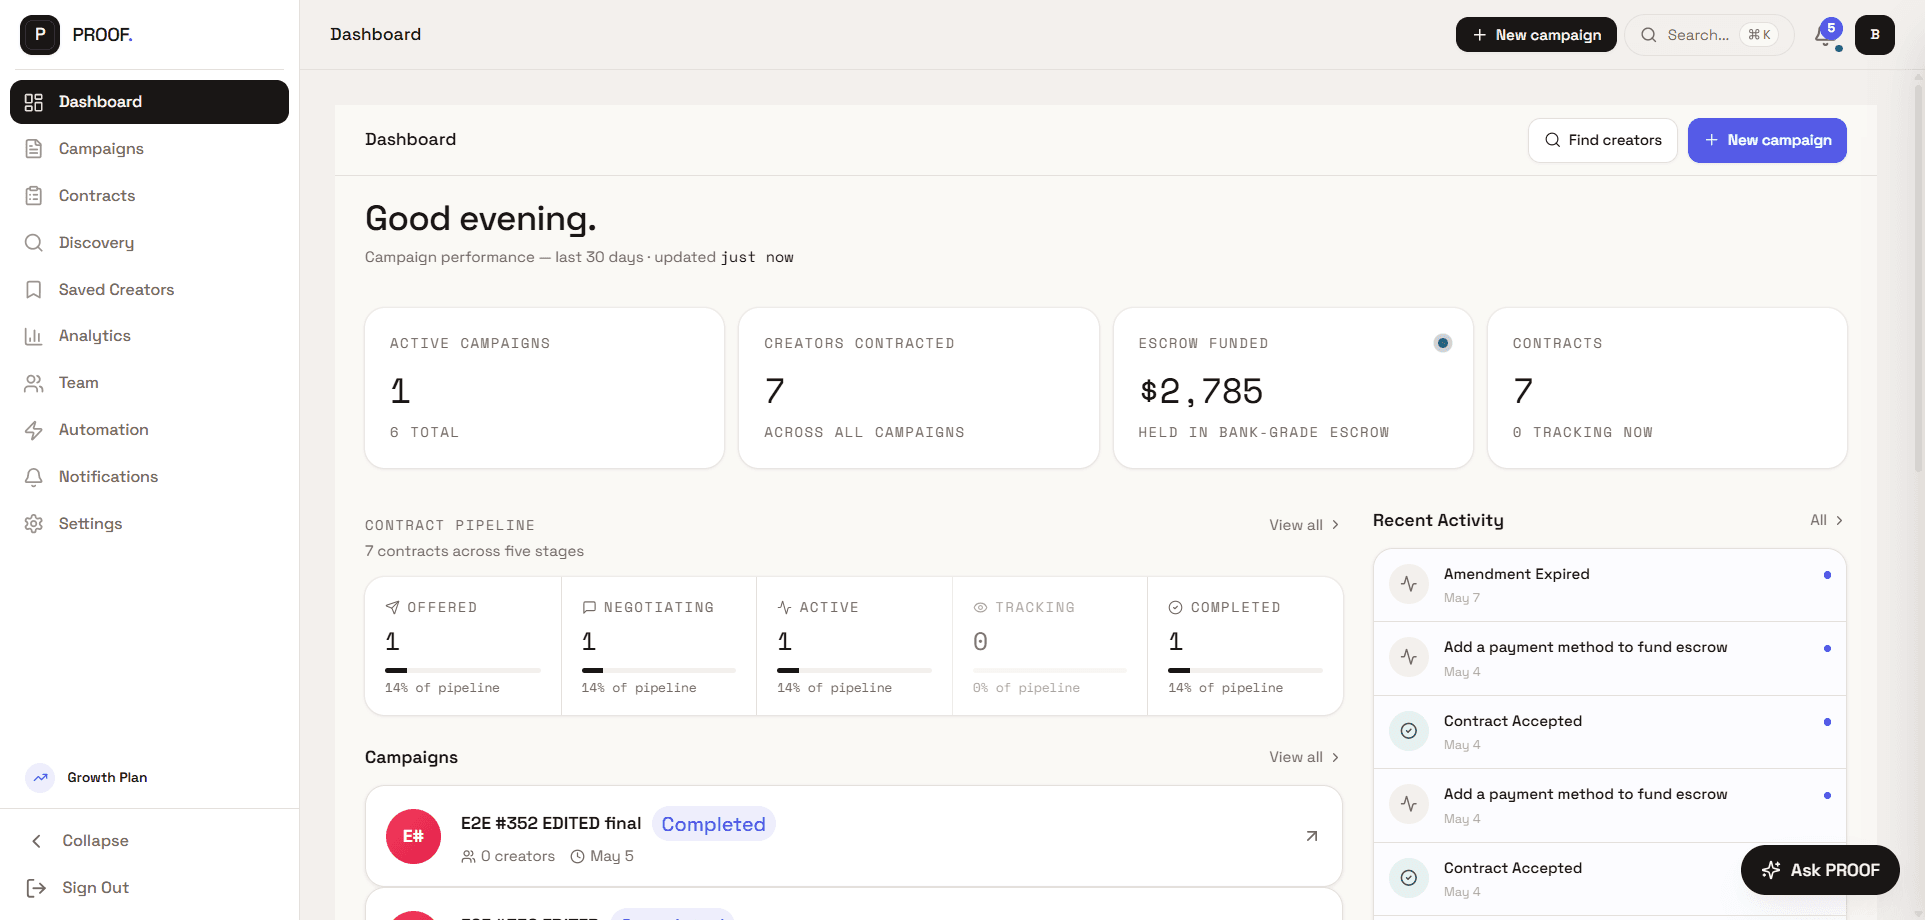
Task: Focus the Search field
Action: (1708, 35)
